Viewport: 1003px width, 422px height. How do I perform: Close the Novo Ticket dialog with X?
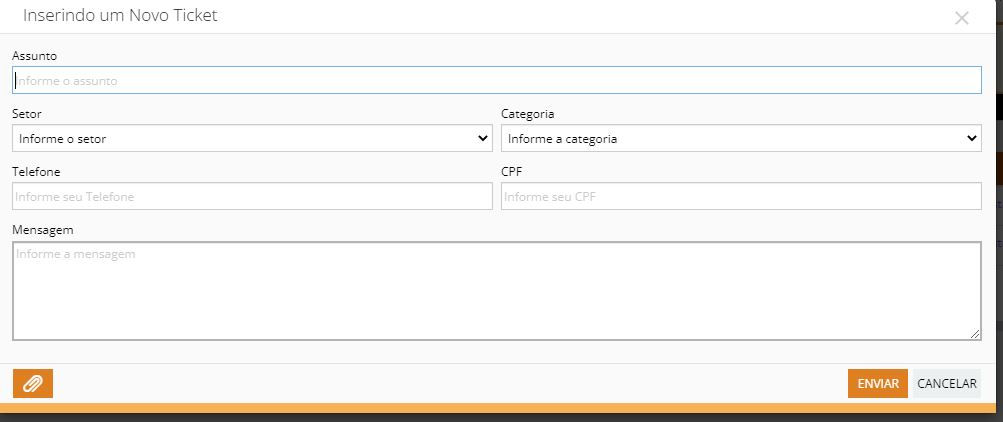pos(961,18)
